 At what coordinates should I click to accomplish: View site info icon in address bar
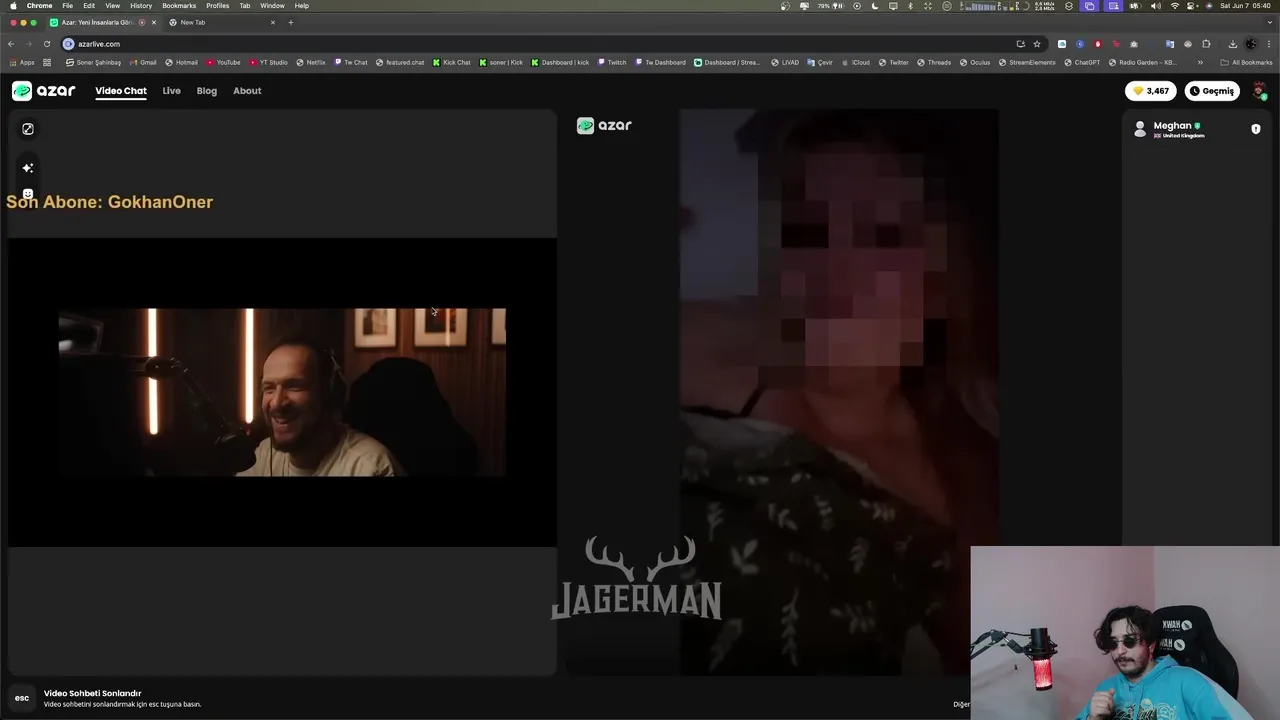click(x=68, y=44)
